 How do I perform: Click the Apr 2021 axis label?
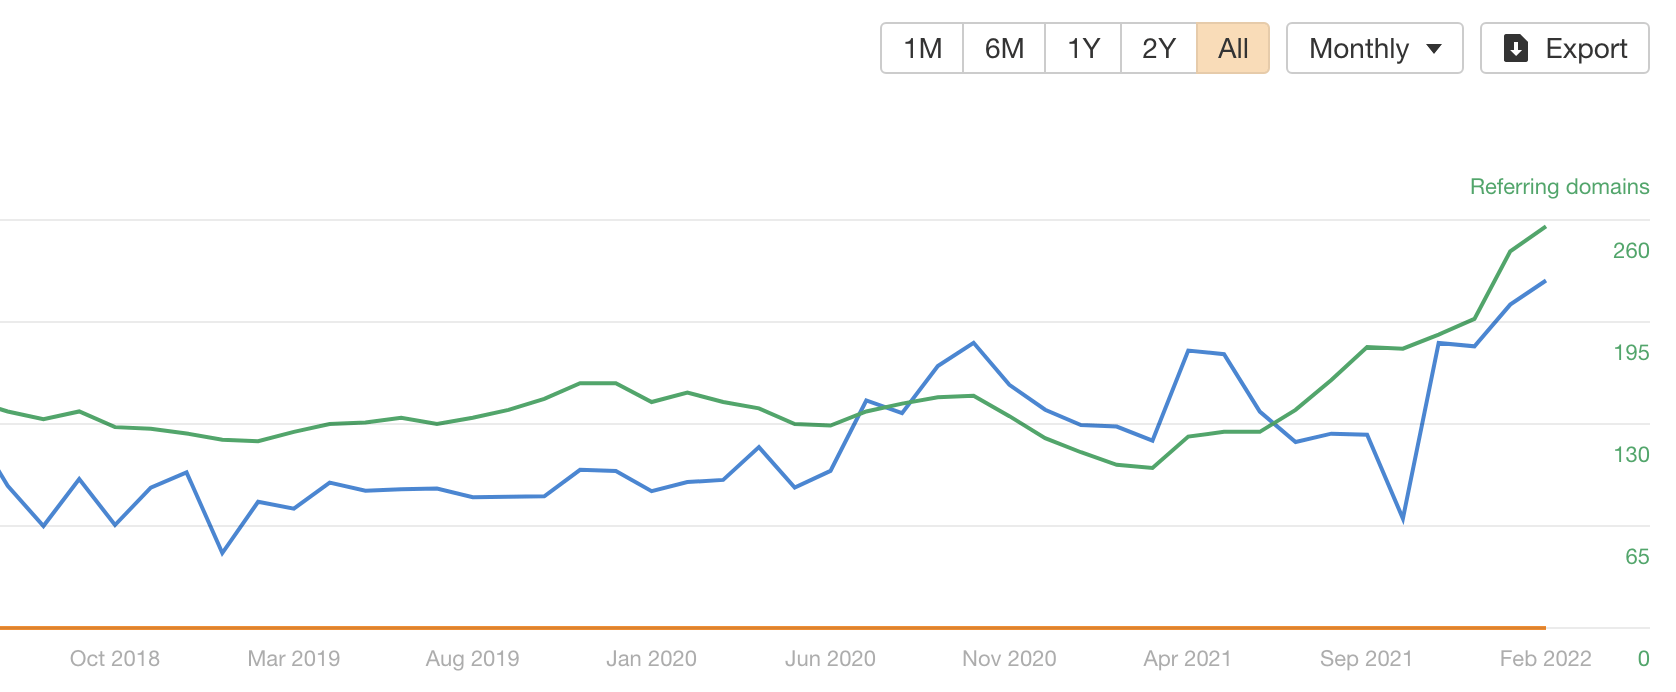tap(1187, 658)
